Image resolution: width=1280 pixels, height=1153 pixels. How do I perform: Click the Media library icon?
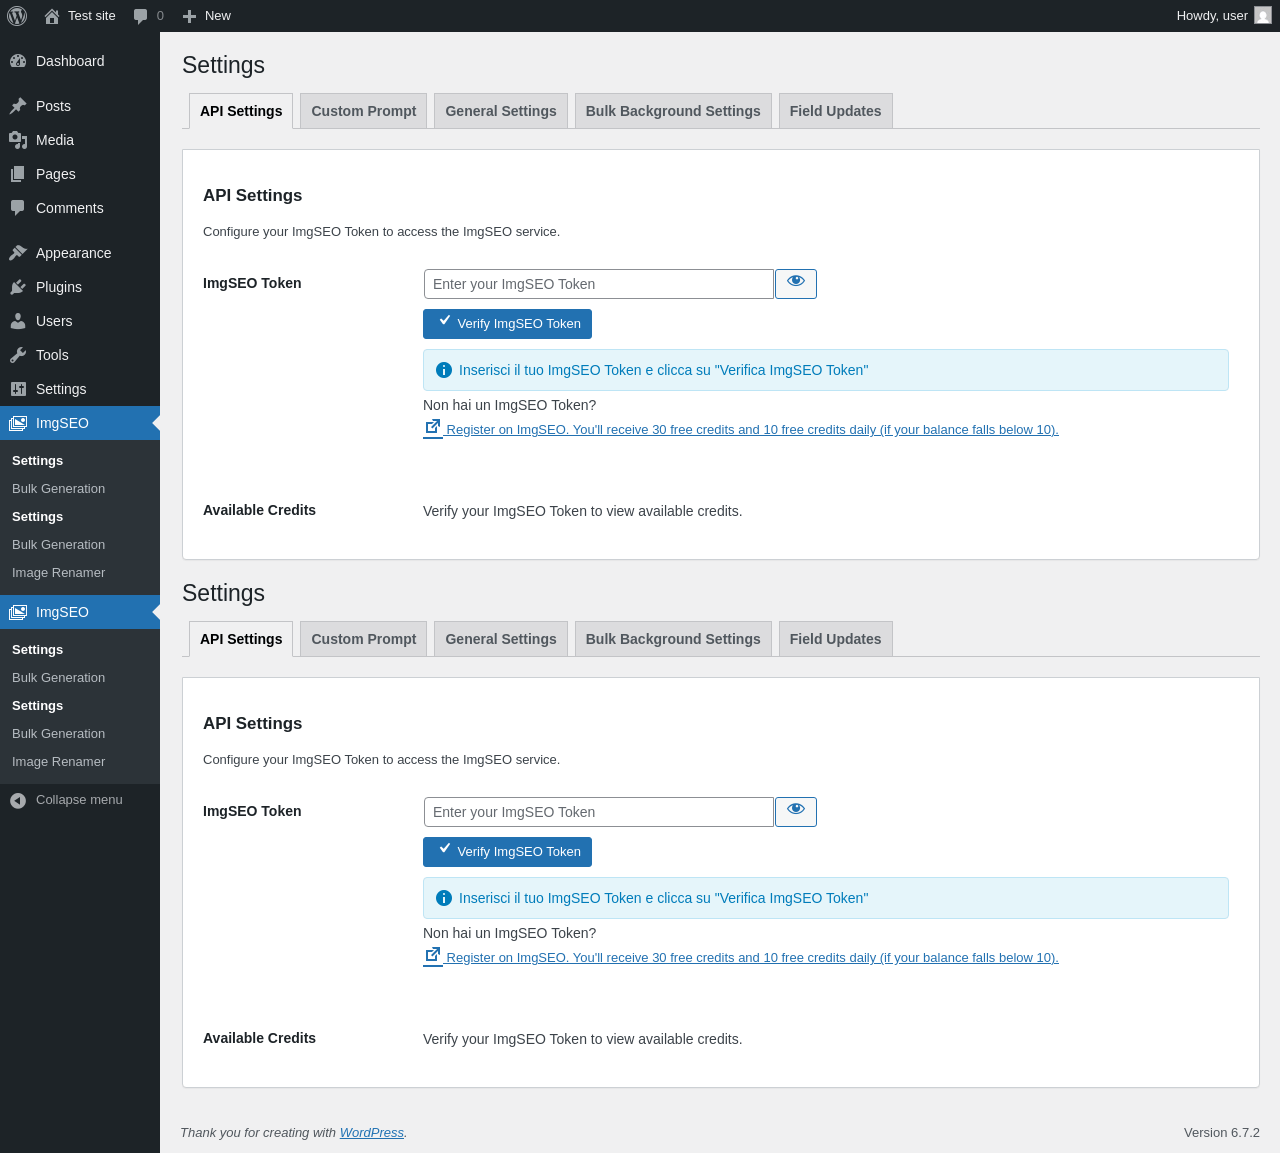(18, 140)
